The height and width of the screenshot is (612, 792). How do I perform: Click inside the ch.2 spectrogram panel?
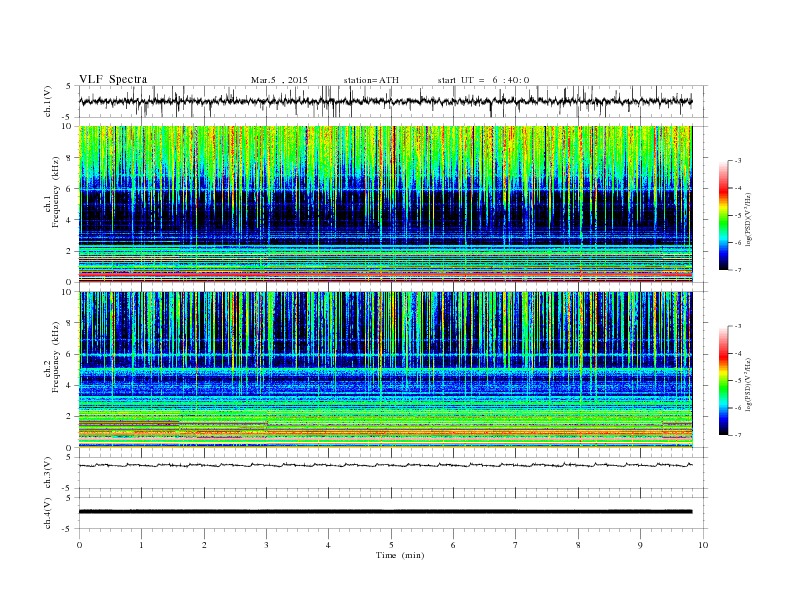(x=385, y=370)
